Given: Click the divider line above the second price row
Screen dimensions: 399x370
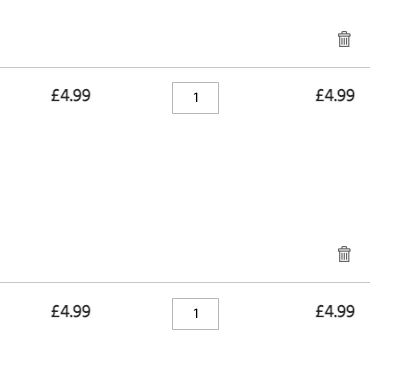Looking at the screenshot, I should pos(185,282).
